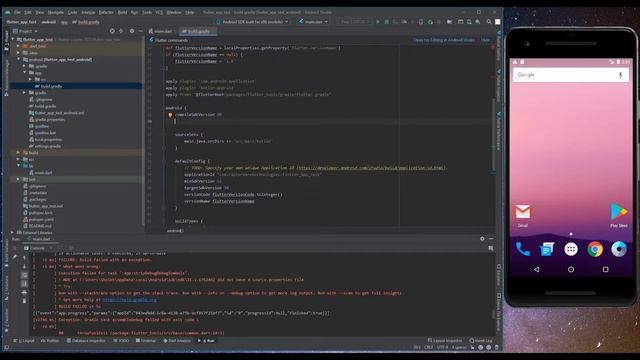Click yellow lightbulb beside compileSdkVersion
The image size is (640, 360).
(x=170, y=115)
